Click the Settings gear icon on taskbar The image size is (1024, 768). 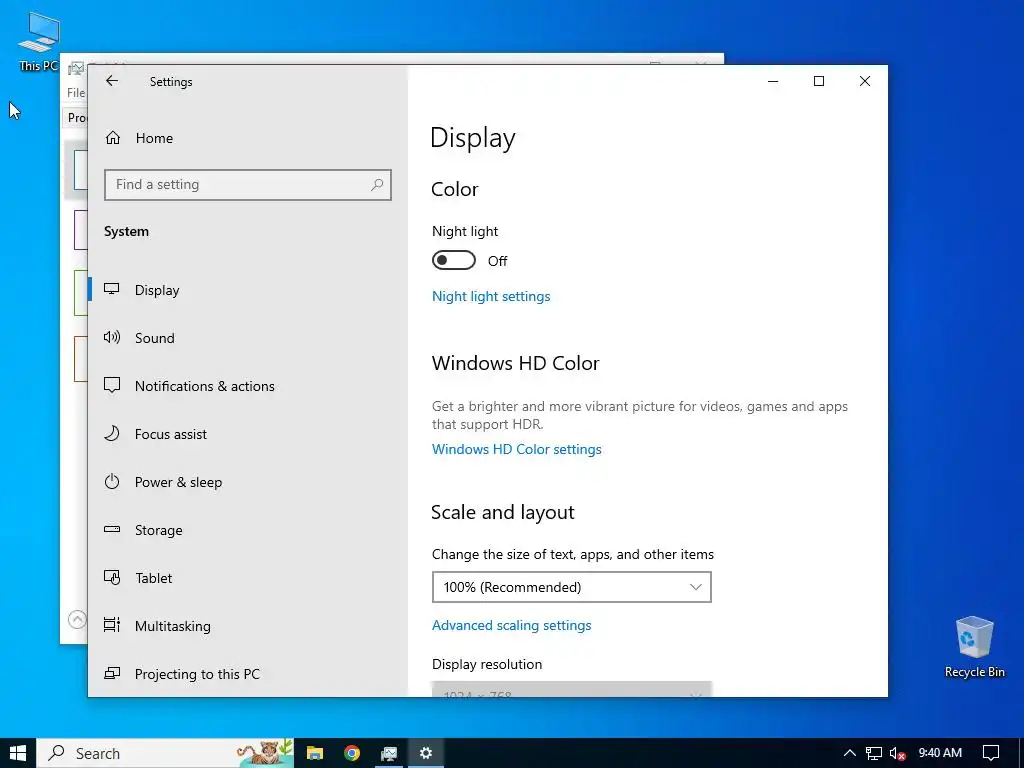pyautogui.click(x=426, y=753)
